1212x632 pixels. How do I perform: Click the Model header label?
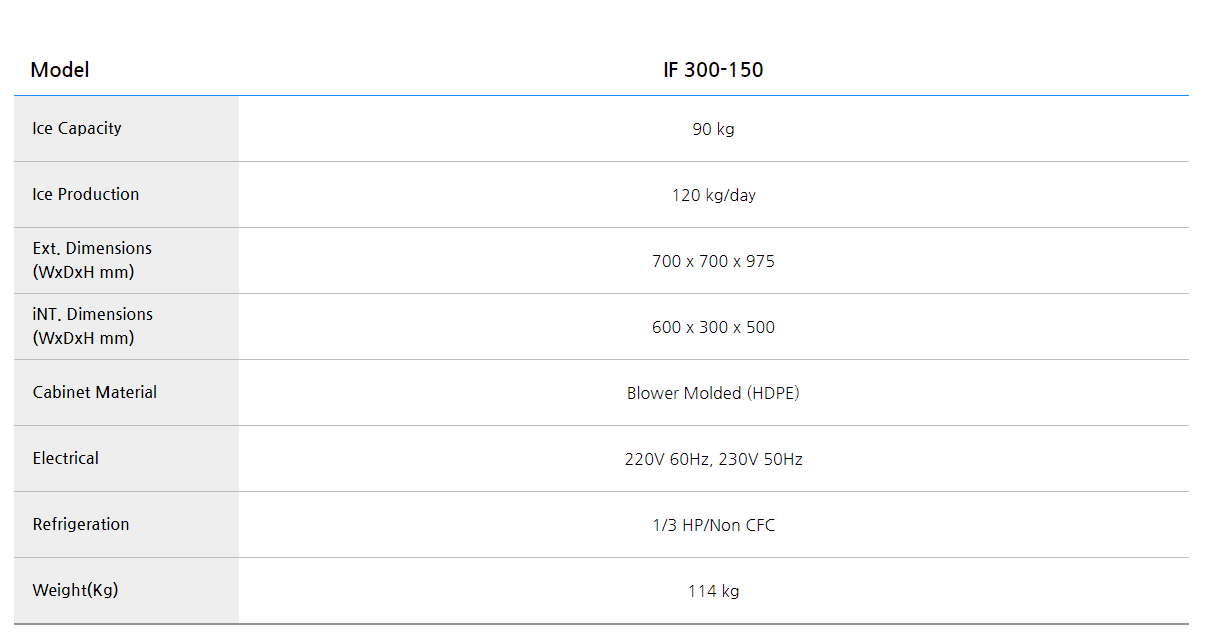pyautogui.click(x=60, y=70)
